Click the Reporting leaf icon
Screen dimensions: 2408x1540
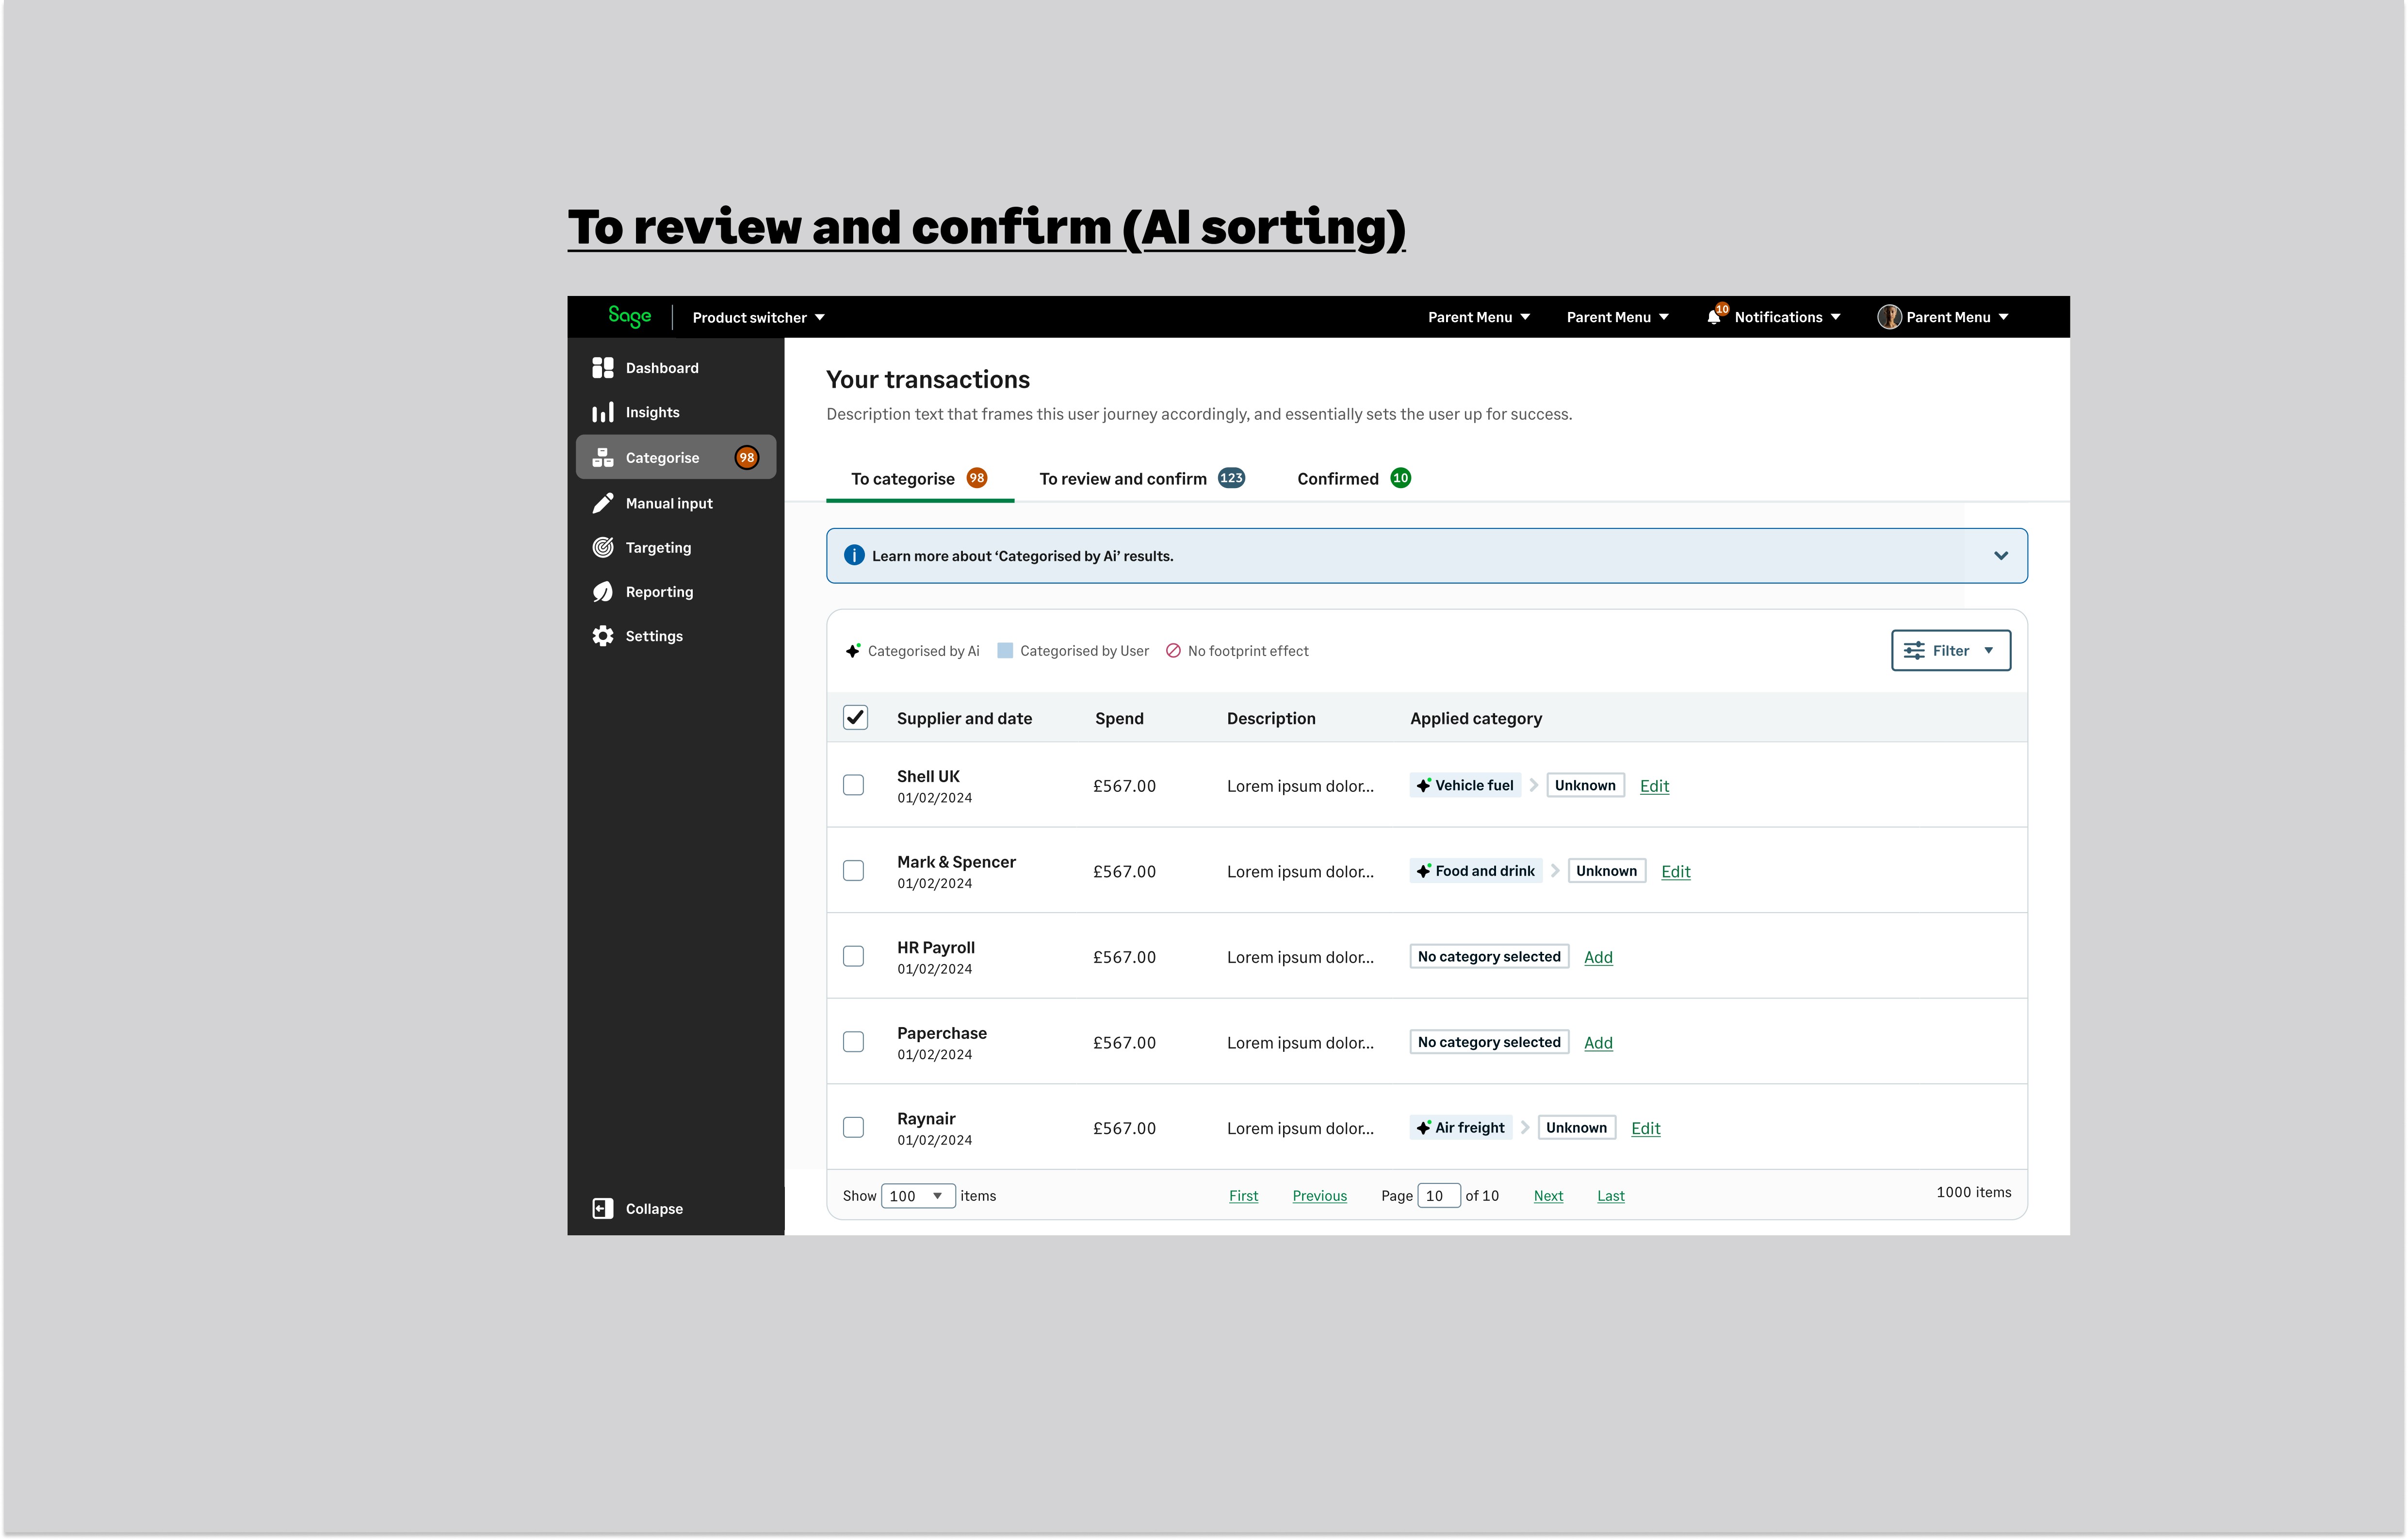[602, 592]
